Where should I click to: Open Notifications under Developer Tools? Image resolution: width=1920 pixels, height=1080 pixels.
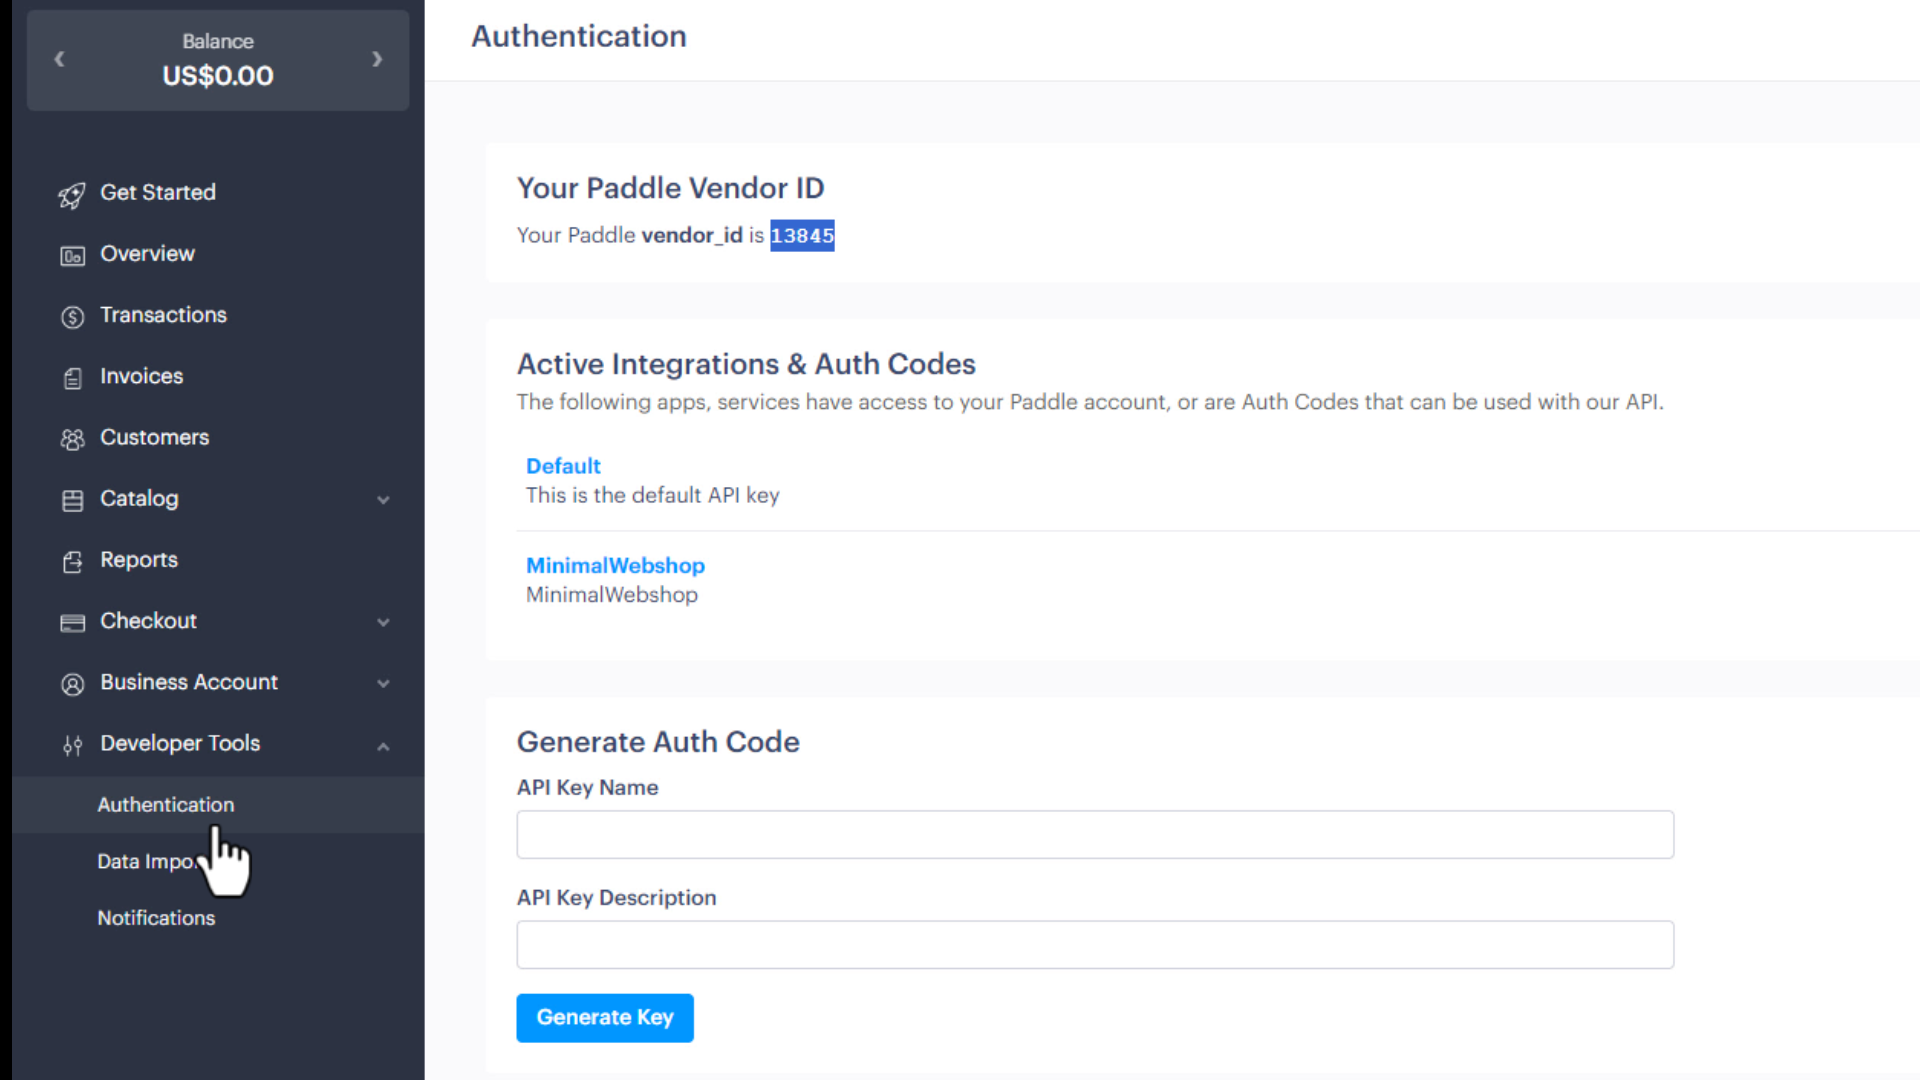coord(156,918)
